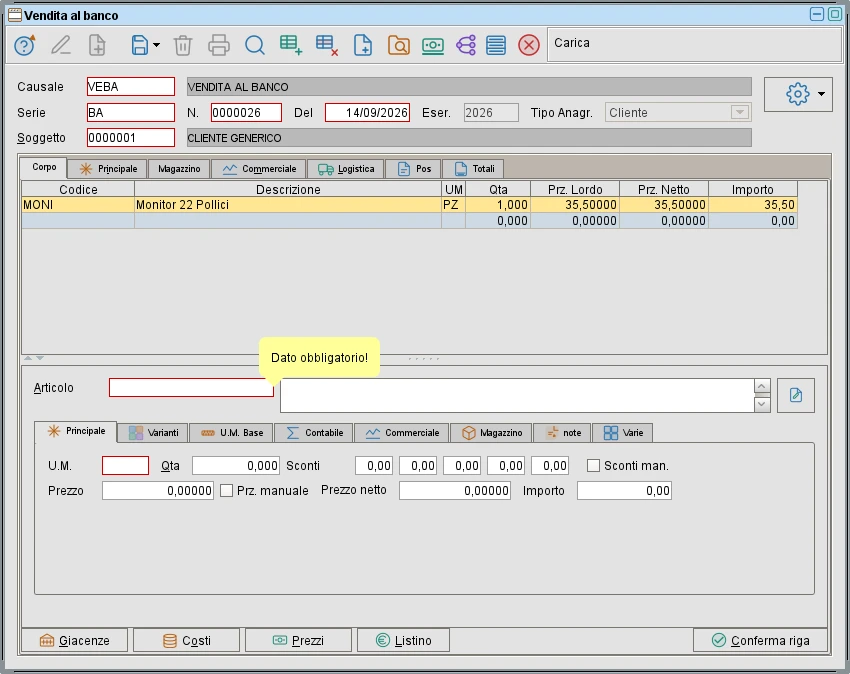Click the Qta quantity field
The width and height of the screenshot is (850, 674).
(236, 466)
